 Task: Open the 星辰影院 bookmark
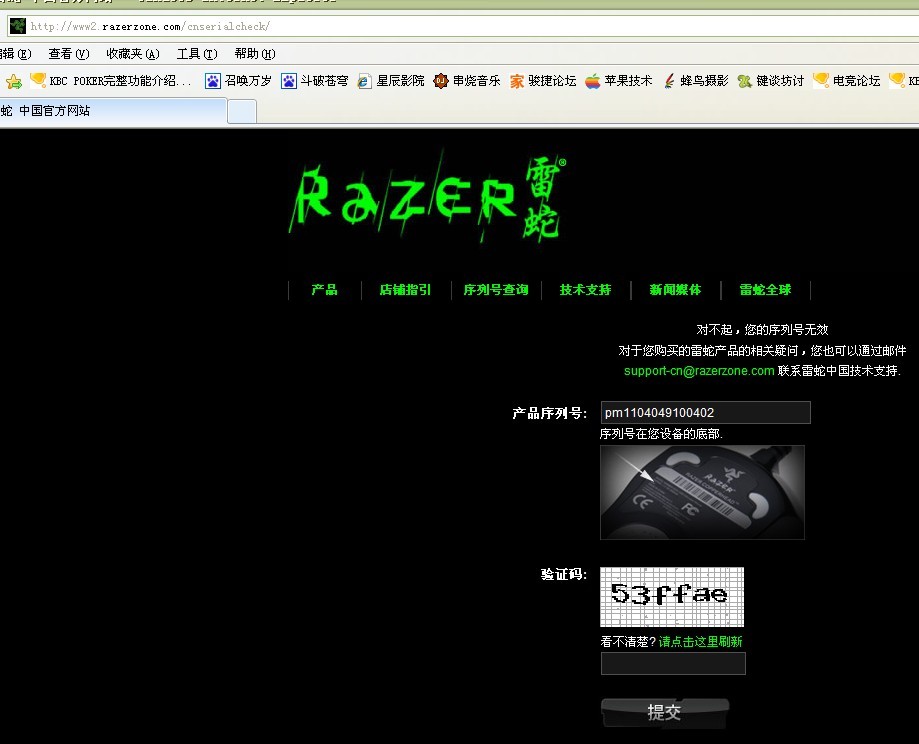coord(400,81)
